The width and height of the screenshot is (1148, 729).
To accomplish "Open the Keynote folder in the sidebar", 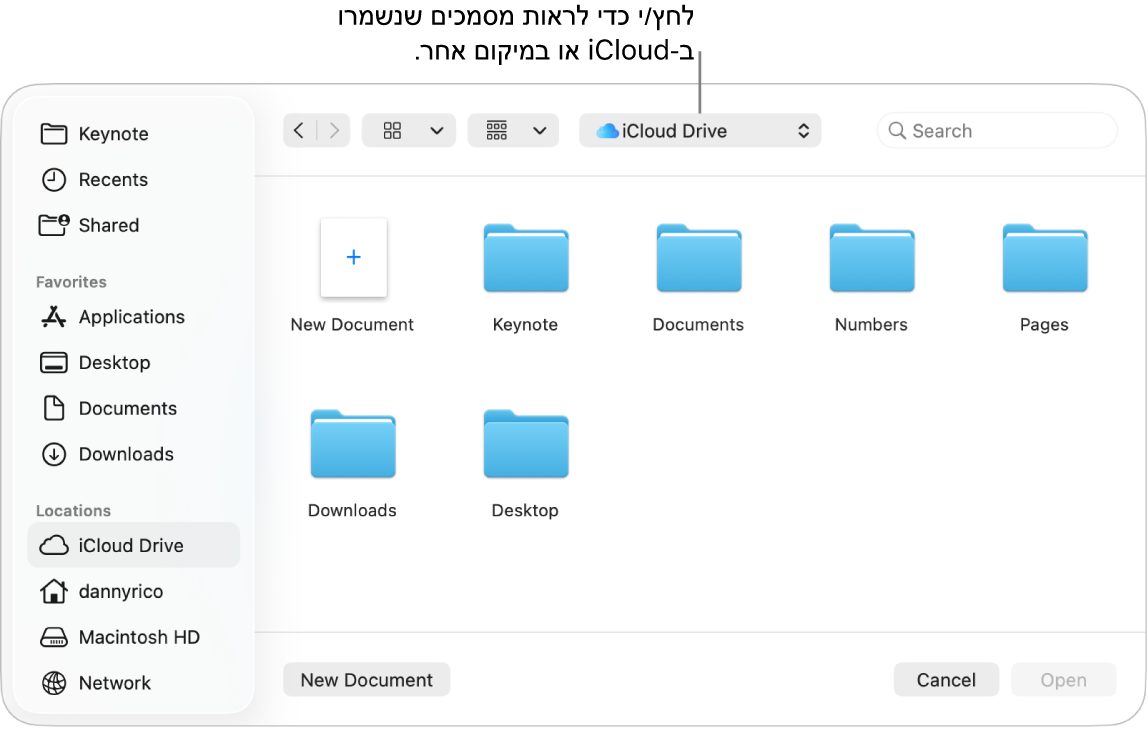I will [x=133, y=134].
